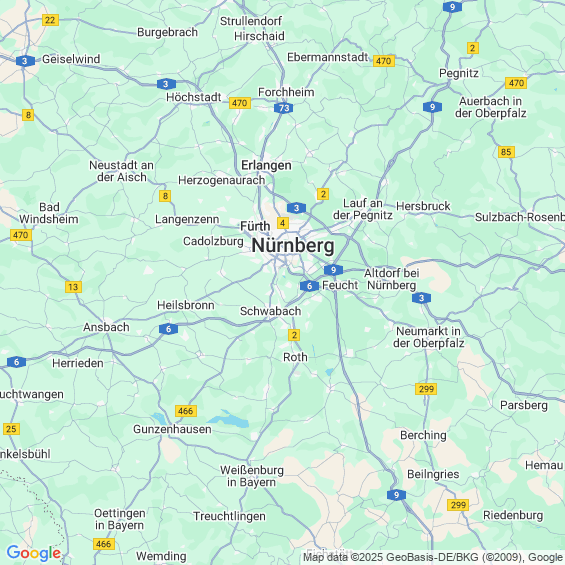Select the Bad Windsheim town label
The width and height of the screenshot is (565, 565).
pyautogui.click(x=49, y=213)
